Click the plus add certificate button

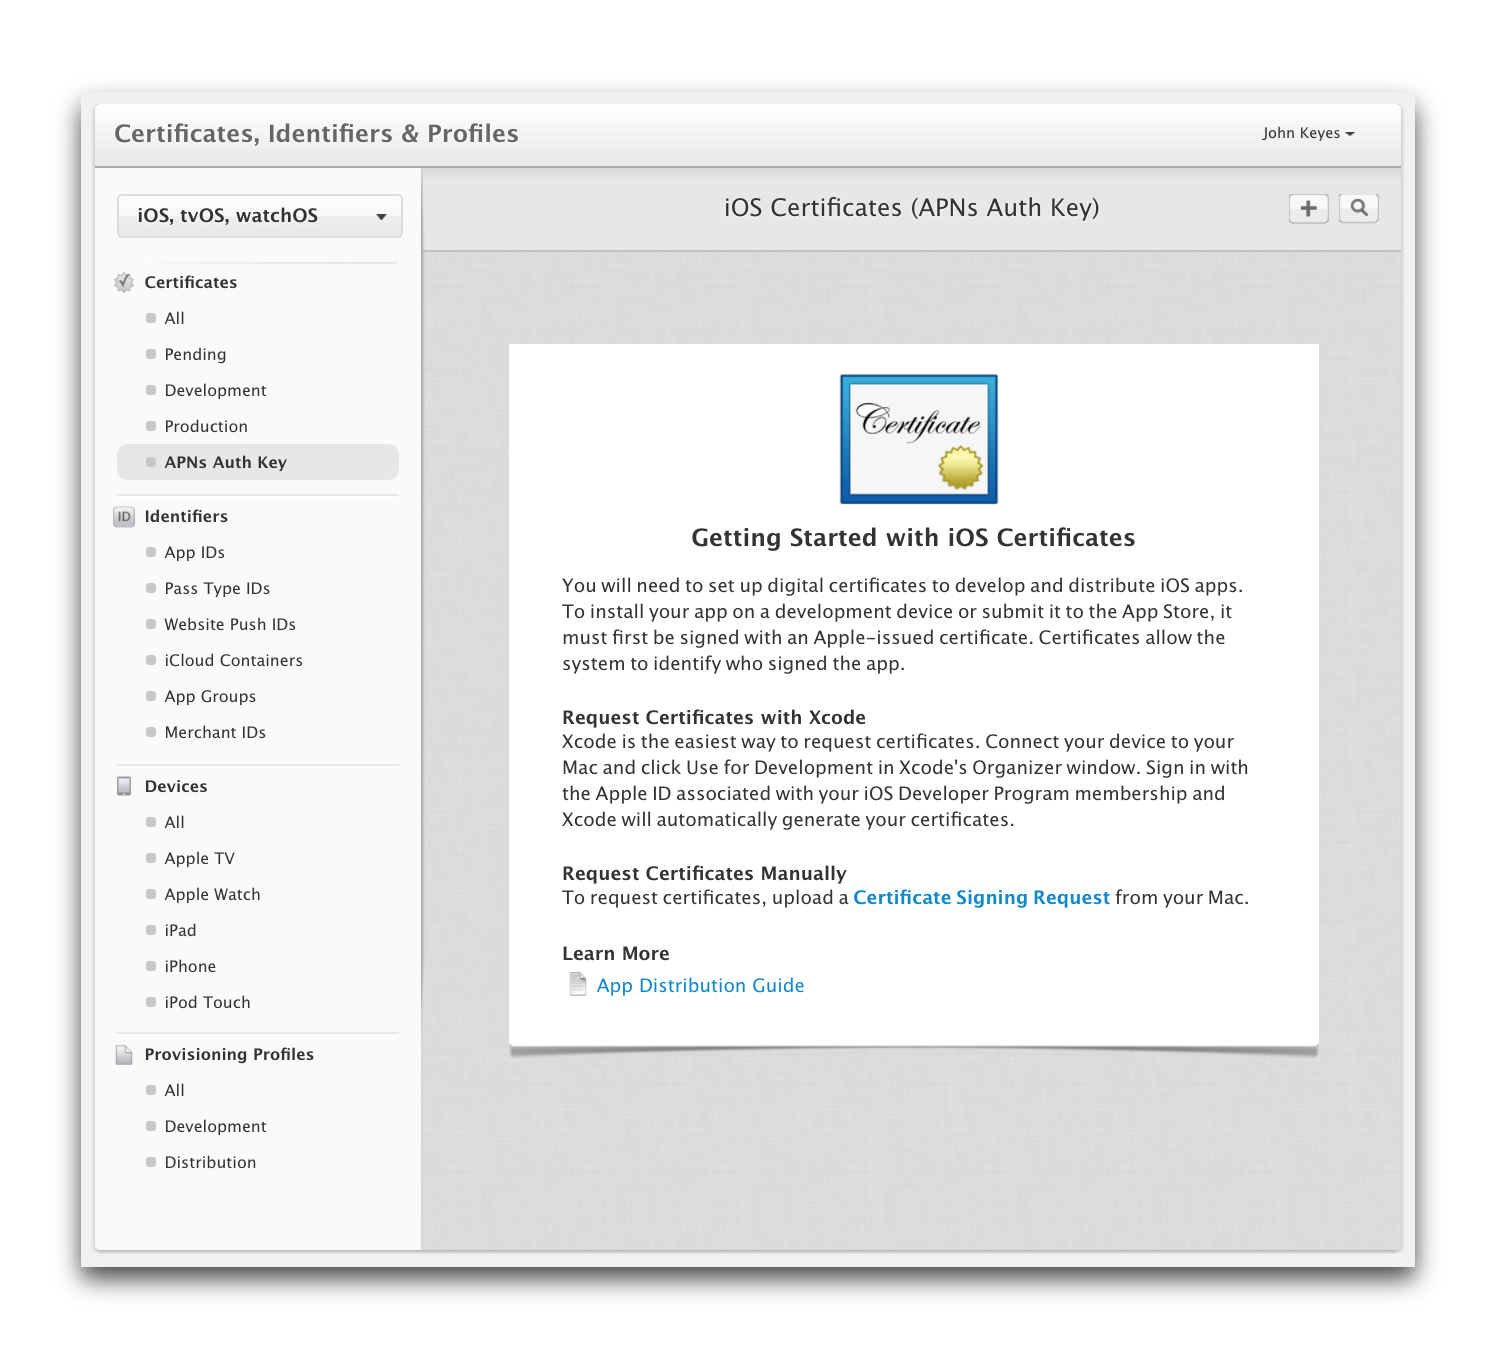pos(1308,208)
